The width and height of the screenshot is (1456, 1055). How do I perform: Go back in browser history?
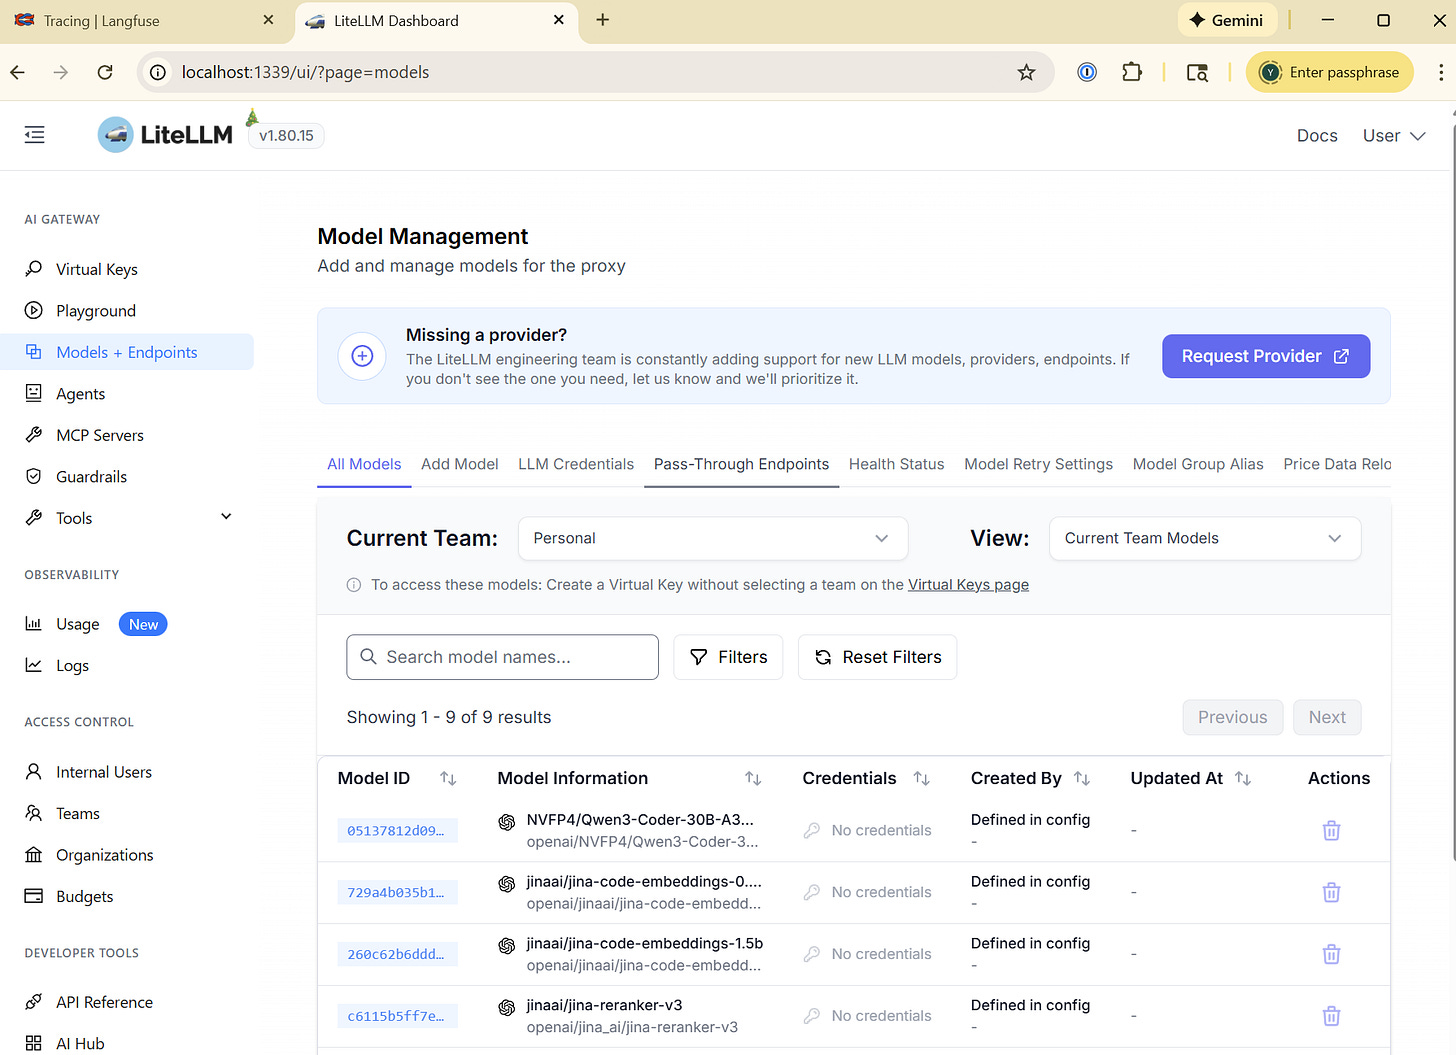(x=17, y=72)
